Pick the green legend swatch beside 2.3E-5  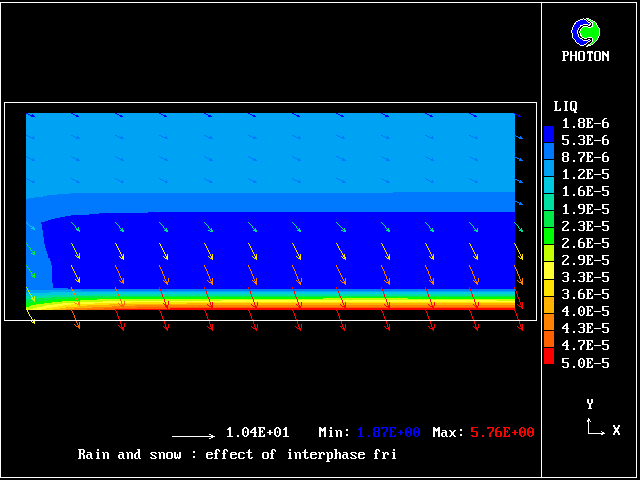(549, 227)
